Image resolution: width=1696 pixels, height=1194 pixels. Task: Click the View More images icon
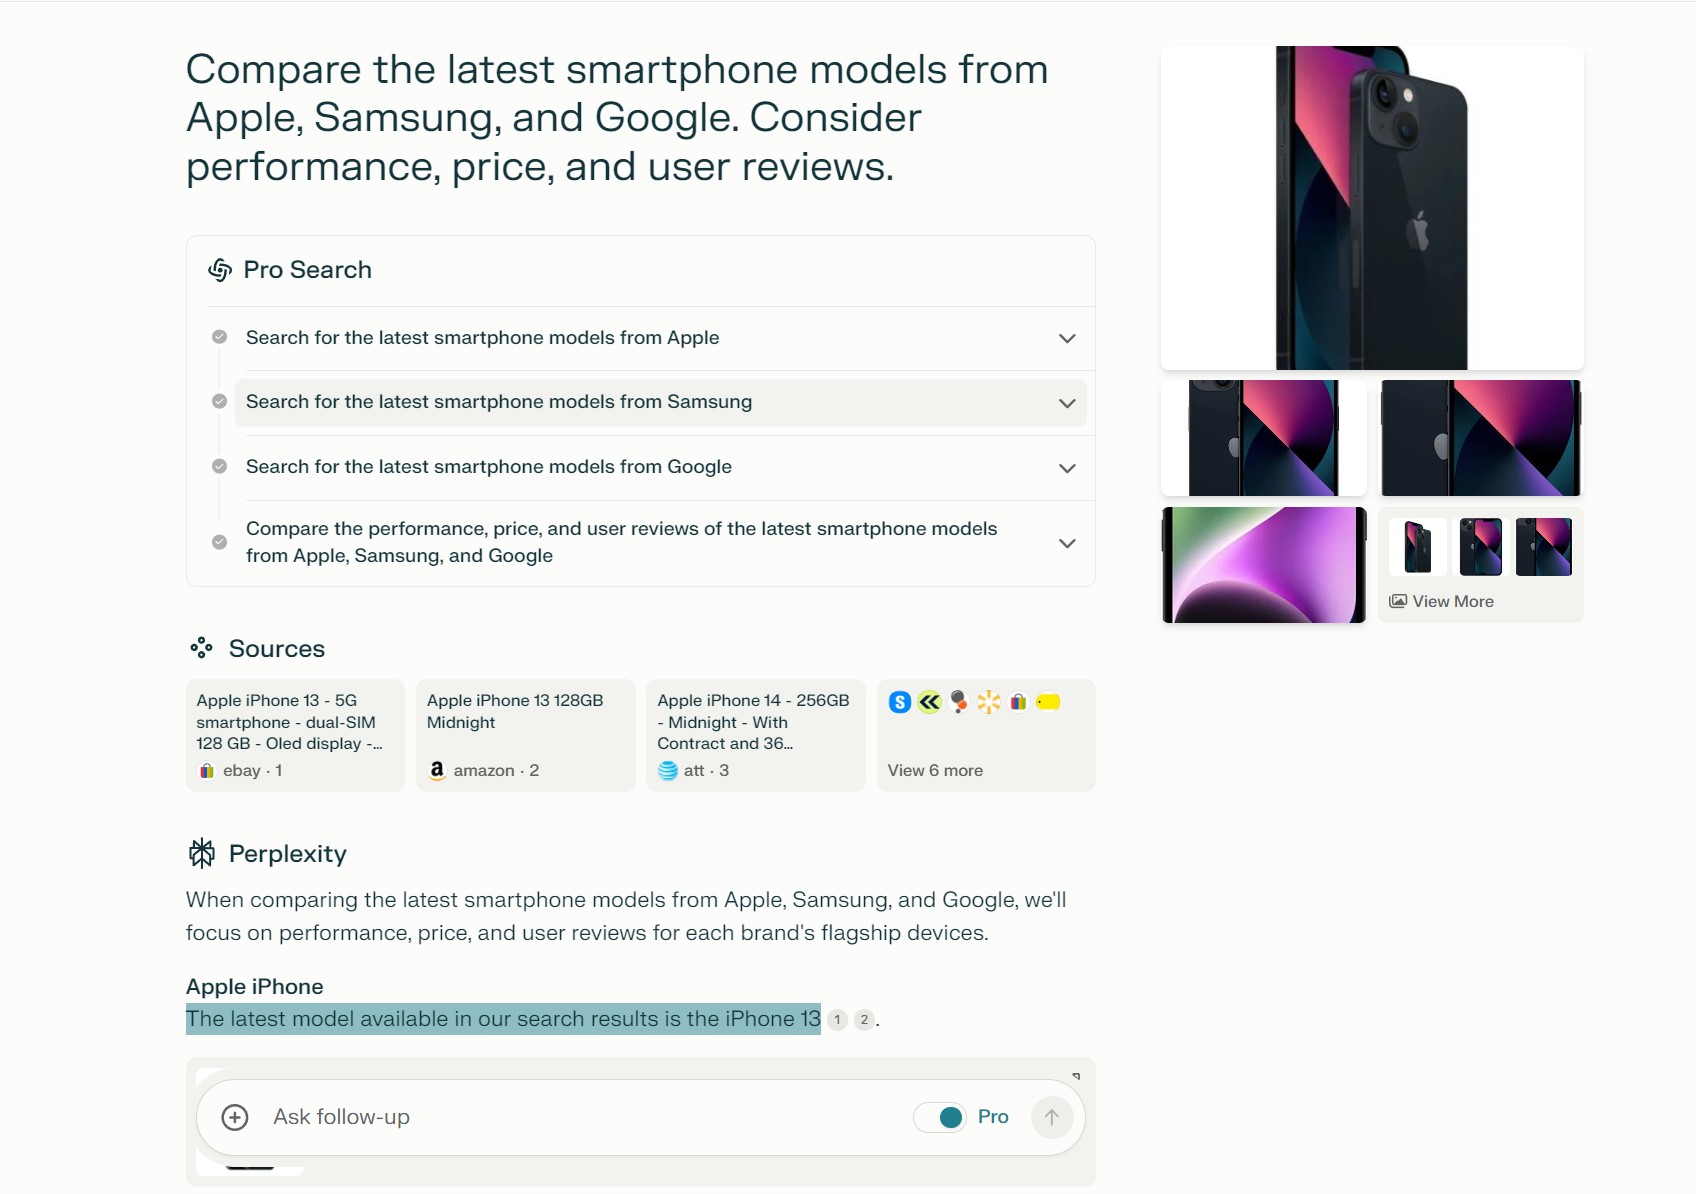1398,601
